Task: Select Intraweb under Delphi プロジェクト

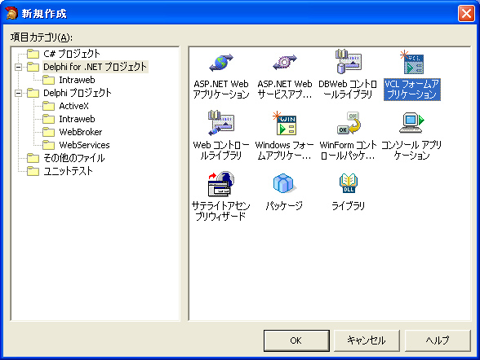Action: click(x=77, y=119)
